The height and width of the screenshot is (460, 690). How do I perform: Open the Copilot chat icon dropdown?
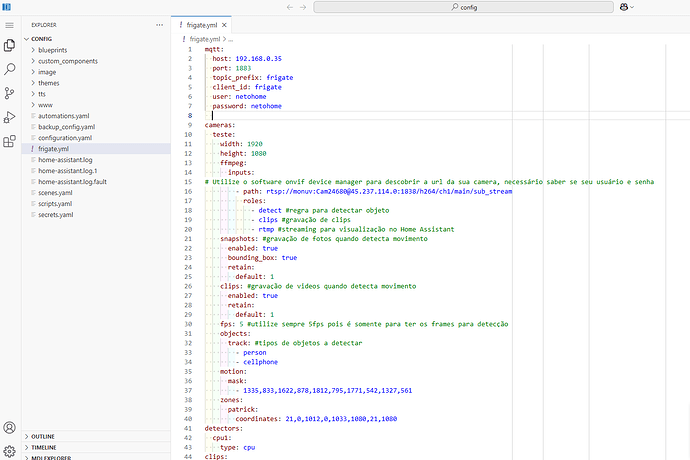click(x=627, y=7)
